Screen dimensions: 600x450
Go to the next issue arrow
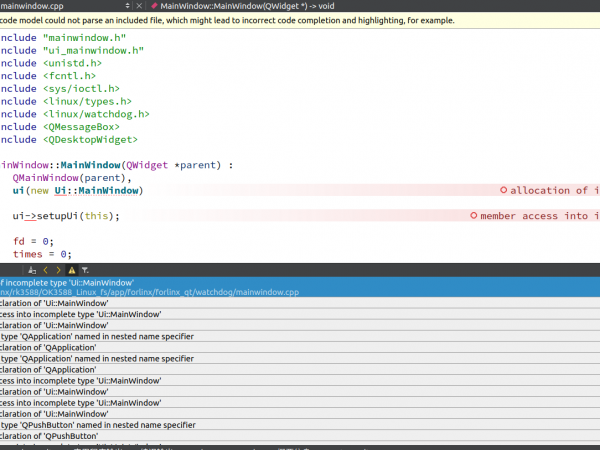58,270
